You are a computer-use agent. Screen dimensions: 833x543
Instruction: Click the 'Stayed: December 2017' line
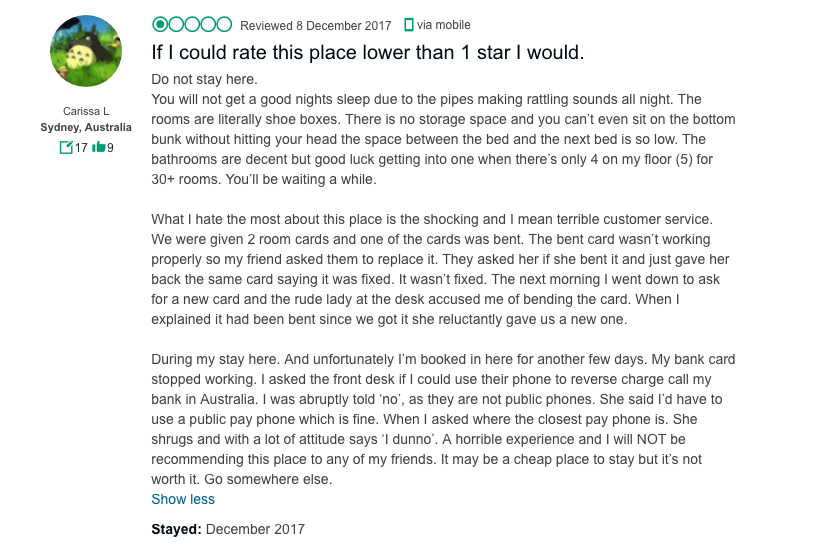pyautogui.click(x=228, y=529)
